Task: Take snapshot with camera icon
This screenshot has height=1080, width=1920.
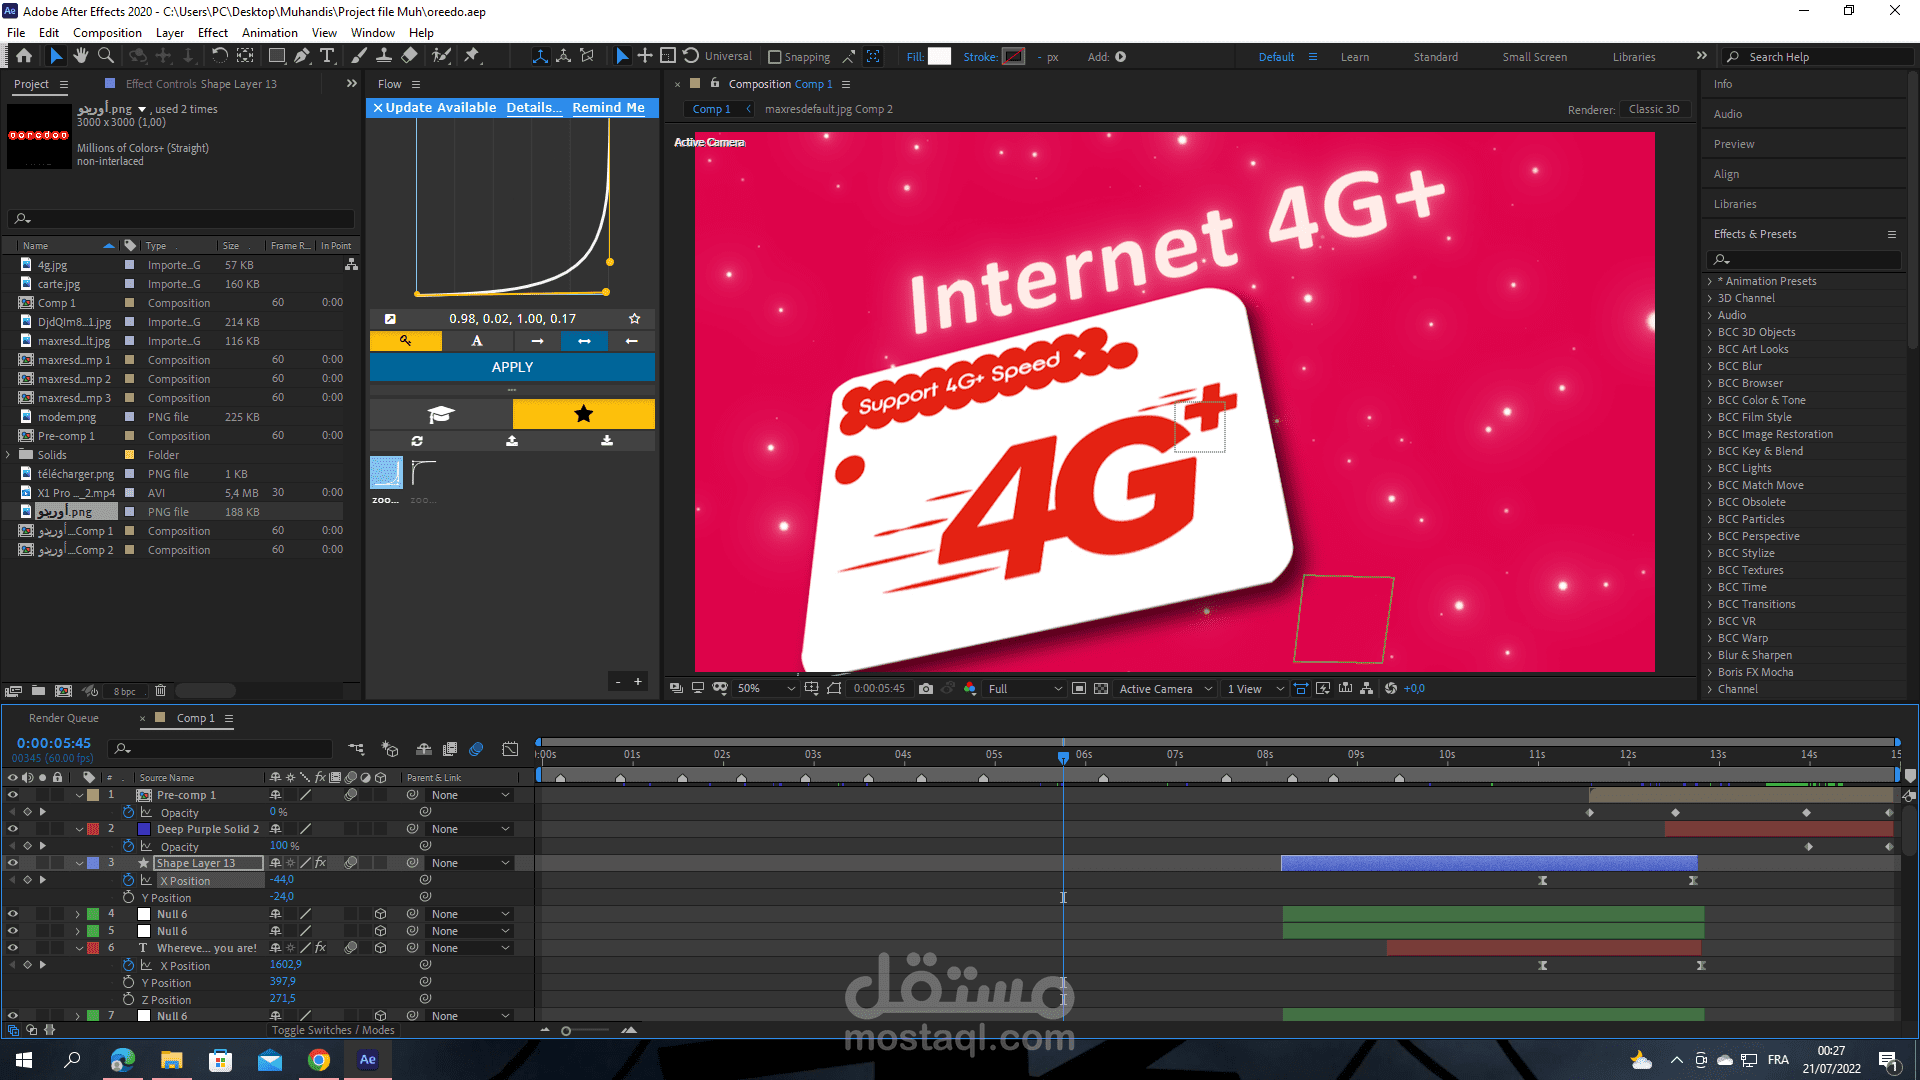Action: 926,689
